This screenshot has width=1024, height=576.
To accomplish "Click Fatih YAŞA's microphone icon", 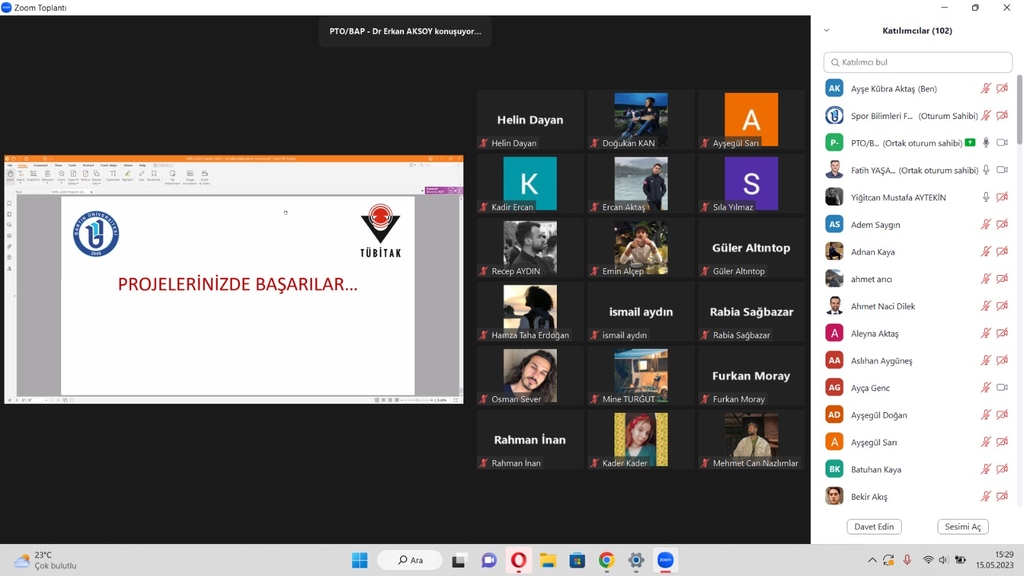I will click(985, 170).
